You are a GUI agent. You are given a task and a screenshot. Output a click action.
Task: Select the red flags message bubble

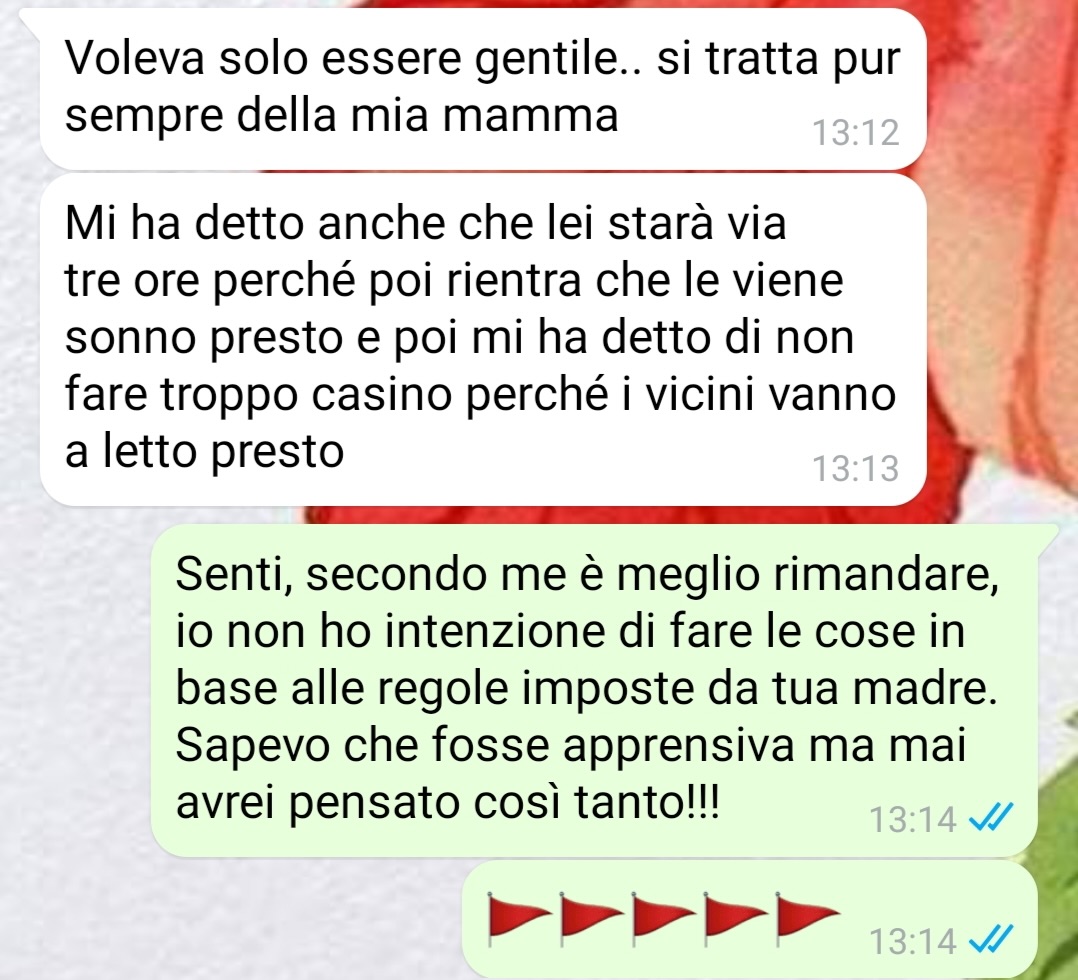point(749,919)
